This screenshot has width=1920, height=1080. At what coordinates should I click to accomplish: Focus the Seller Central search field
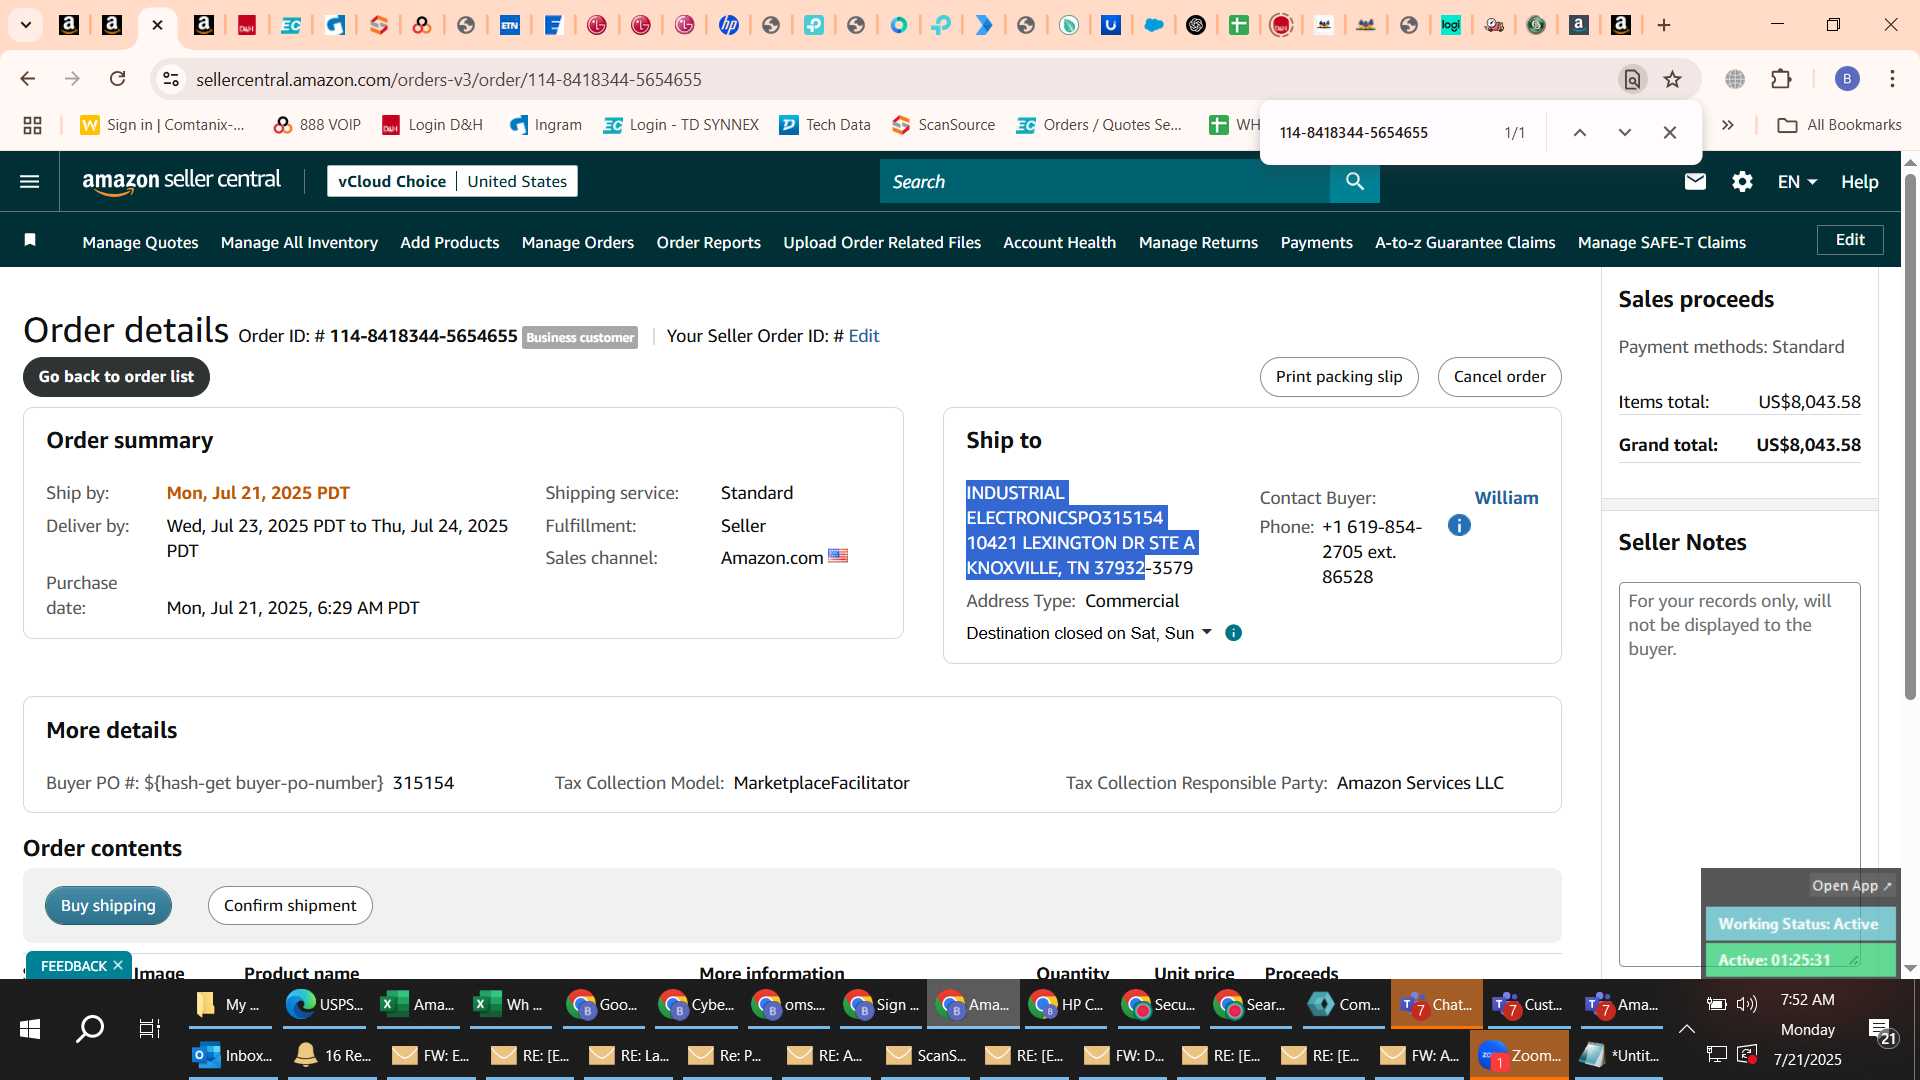pyautogui.click(x=1104, y=181)
